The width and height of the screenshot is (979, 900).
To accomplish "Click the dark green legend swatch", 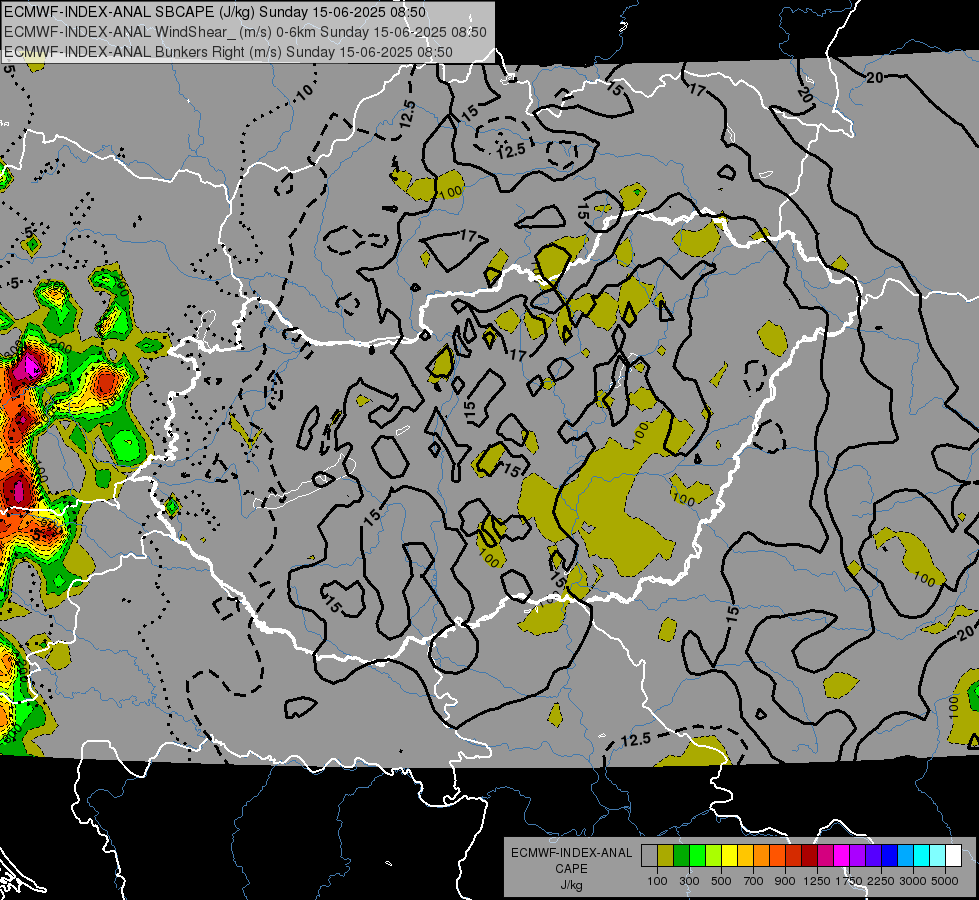I will pos(681,855).
